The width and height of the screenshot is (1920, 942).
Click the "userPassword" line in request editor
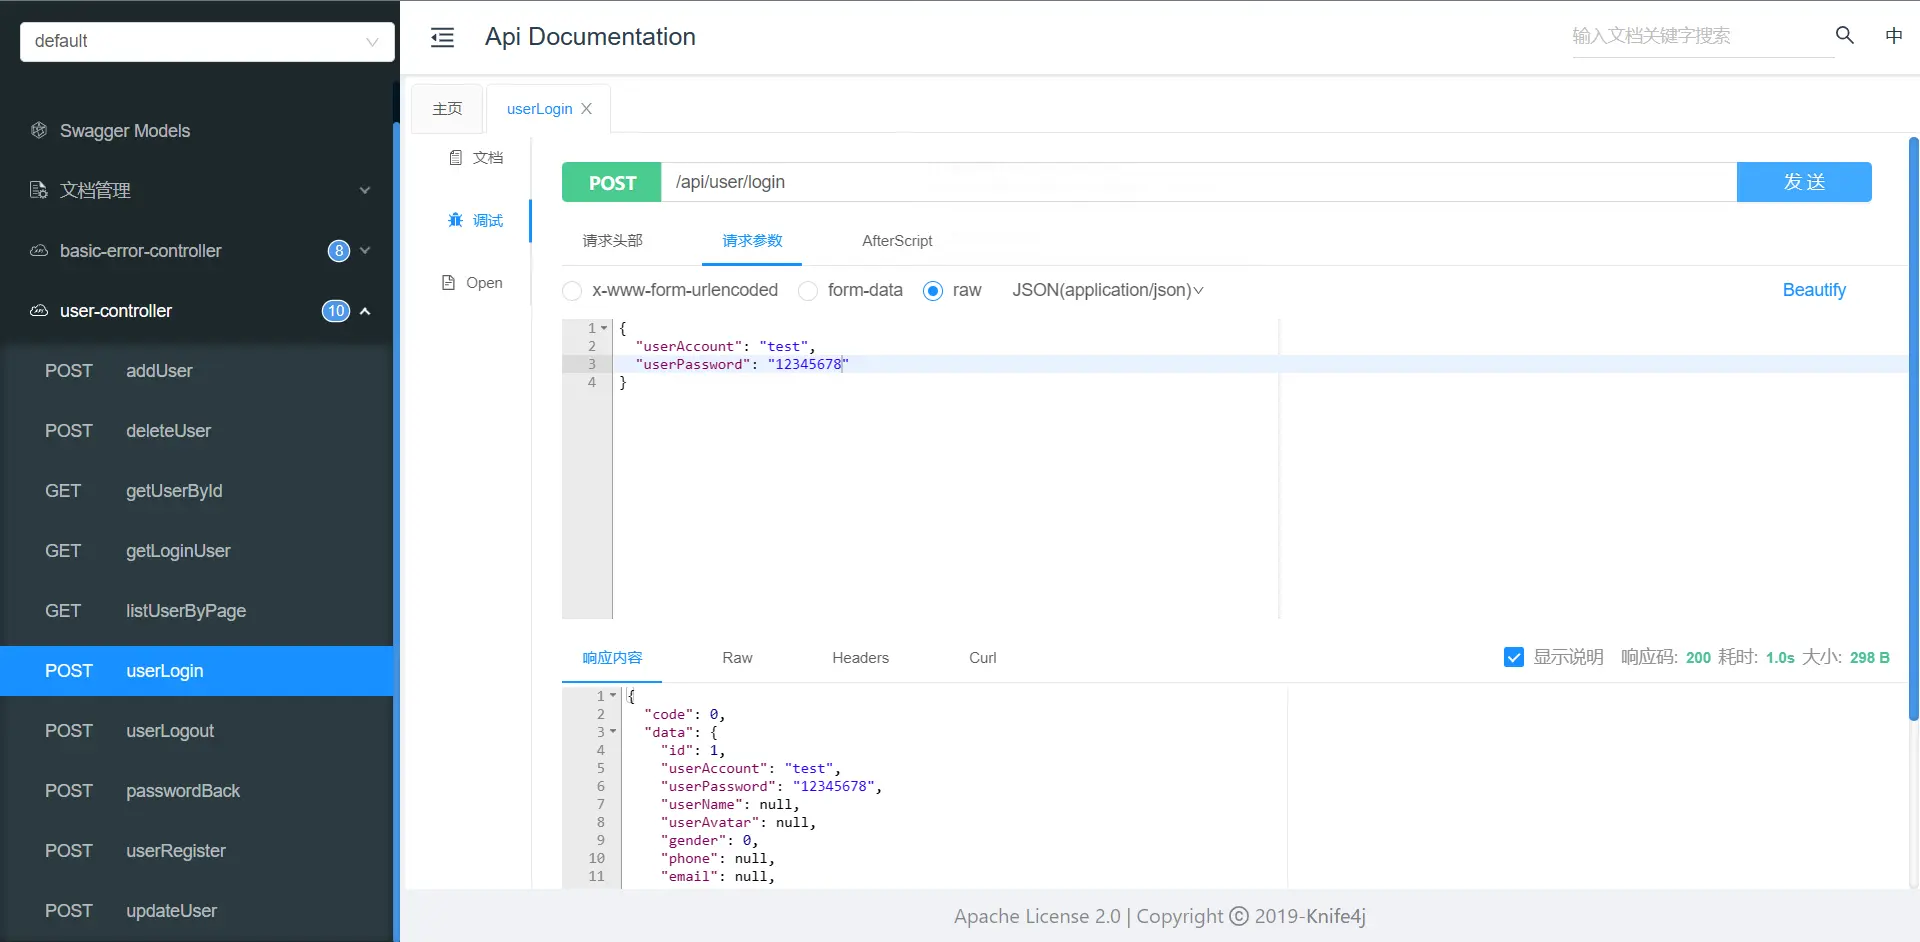tap(741, 364)
